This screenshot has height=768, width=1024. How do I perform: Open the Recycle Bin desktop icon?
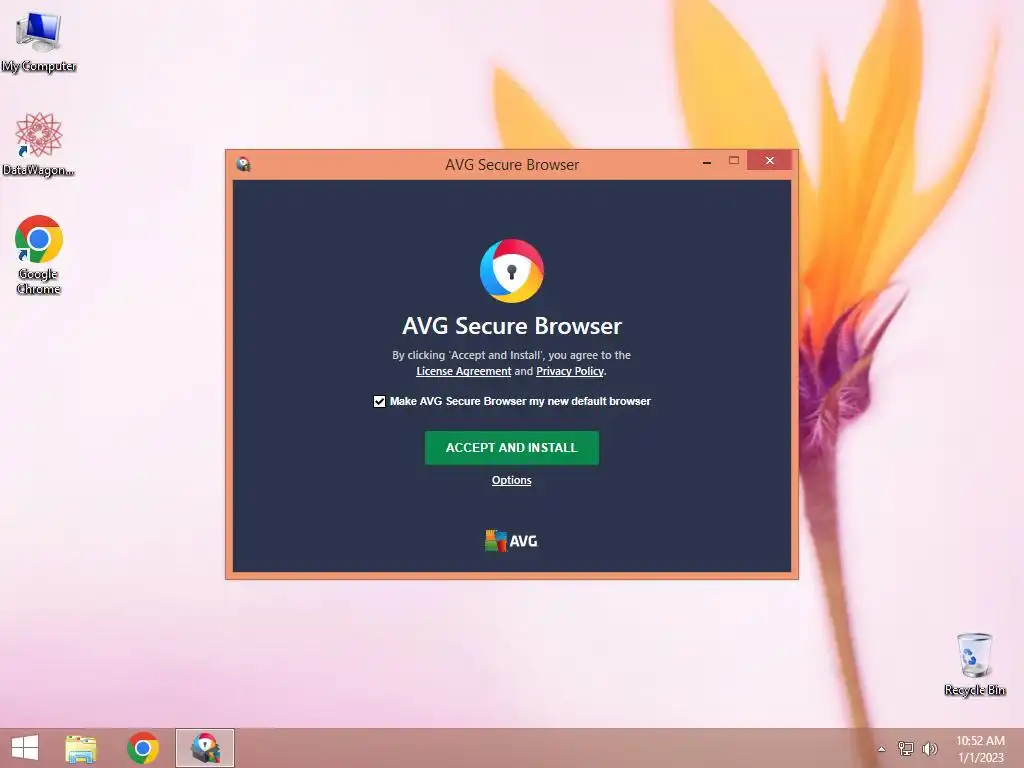[x=974, y=664]
